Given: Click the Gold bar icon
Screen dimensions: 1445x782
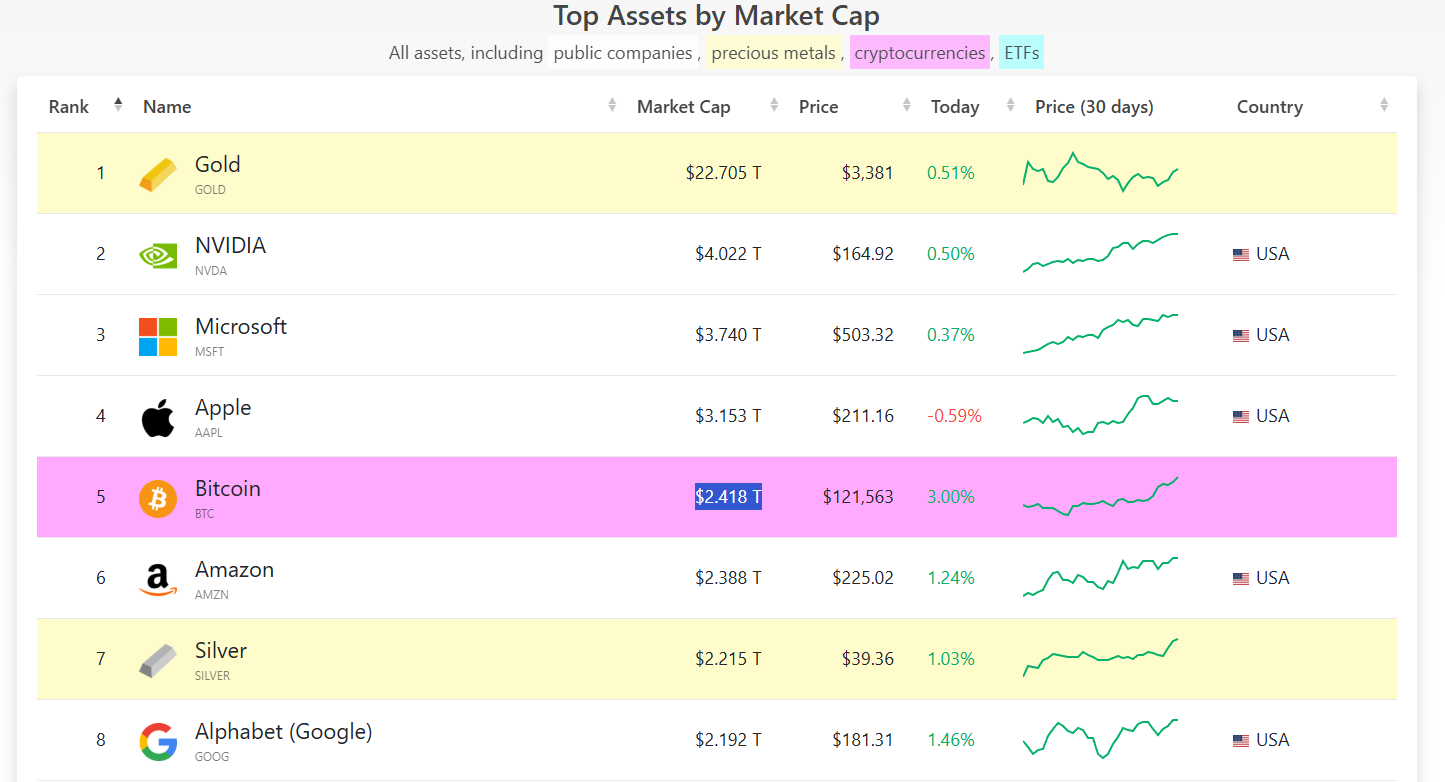Looking at the screenshot, I should click(158, 174).
